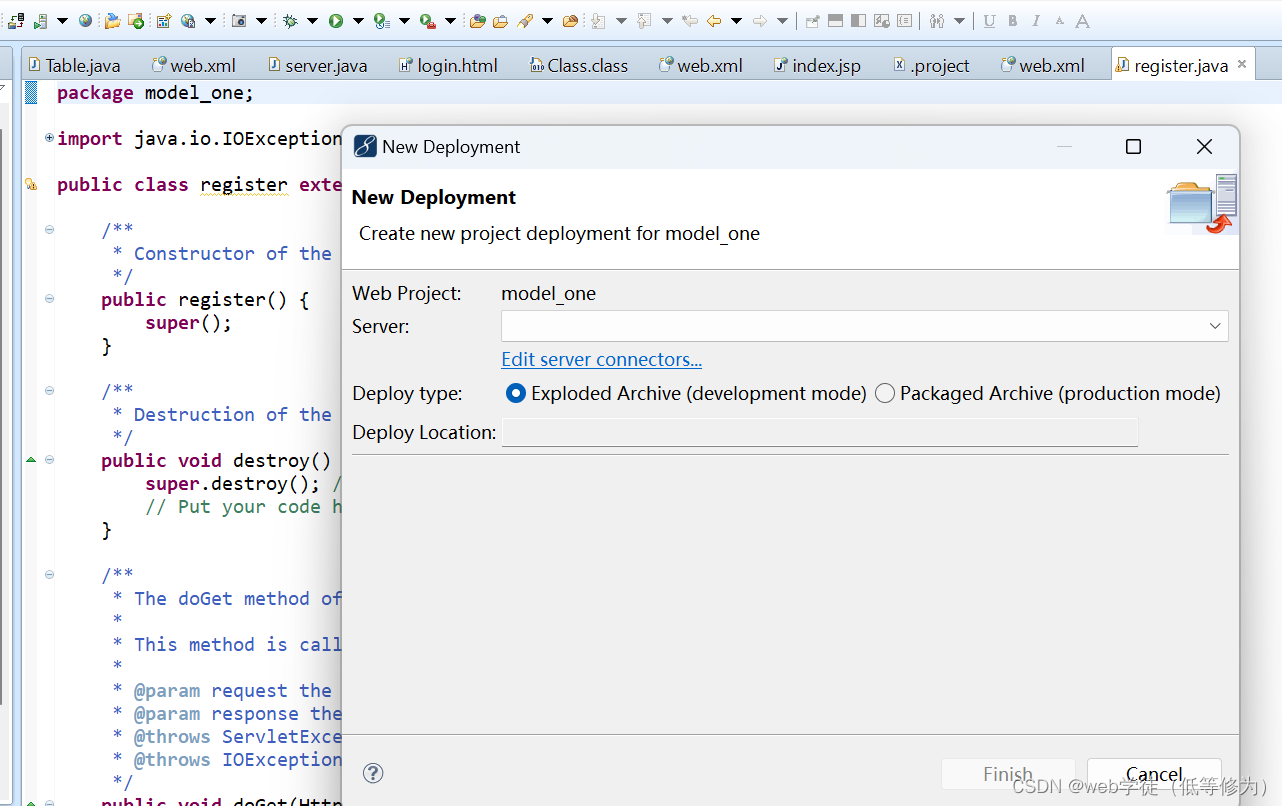This screenshot has height=806, width=1282.
Task: Click the Deploy Location field
Action: [x=819, y=432]
